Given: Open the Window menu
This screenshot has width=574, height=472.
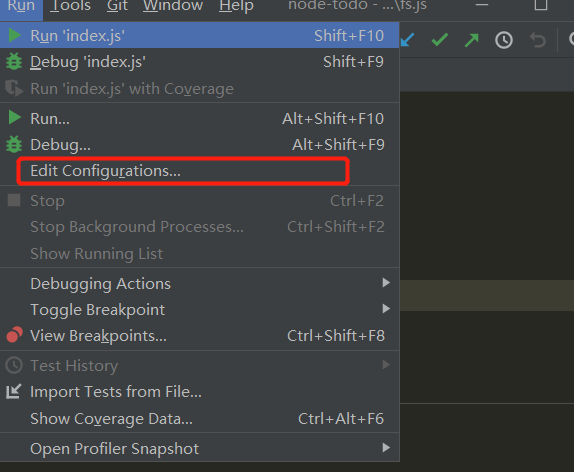Looking at the screenshot, I should point(173,5).
